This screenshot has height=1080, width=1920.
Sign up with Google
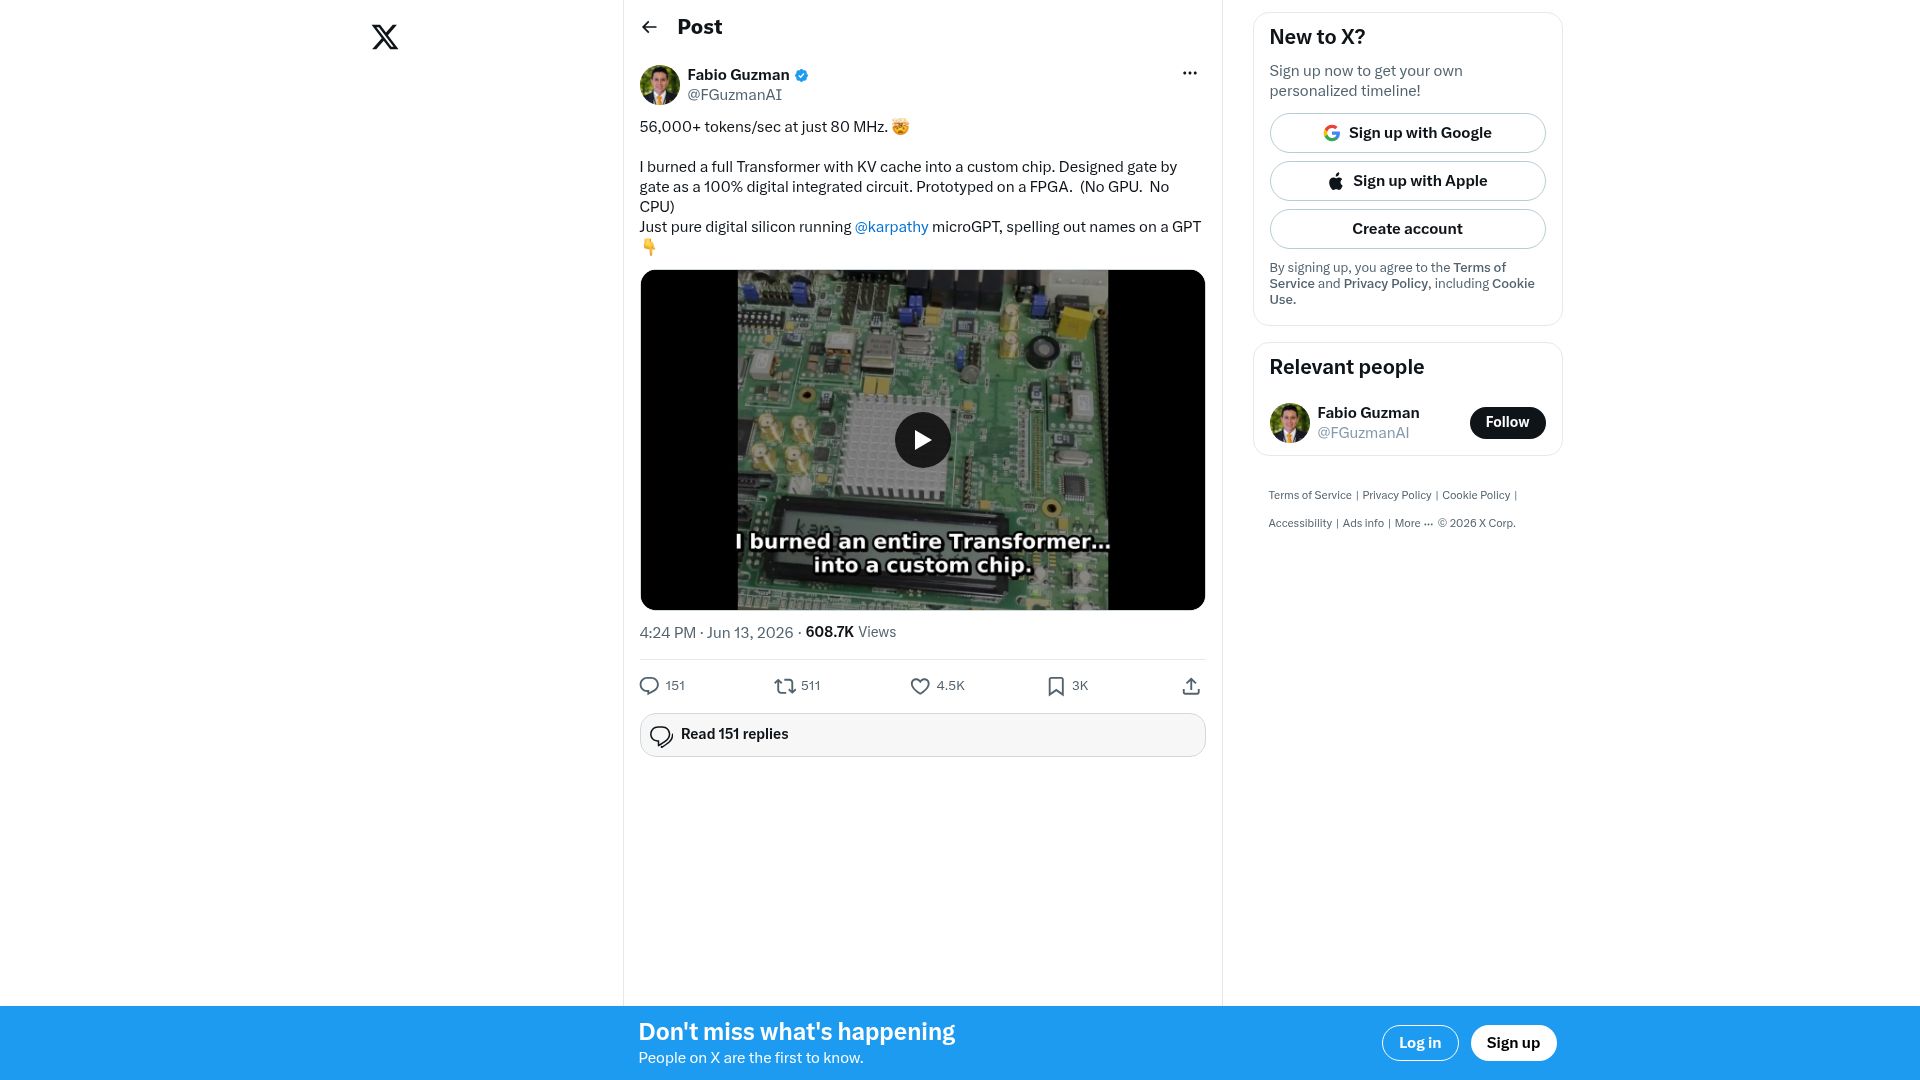[1407, 133]
